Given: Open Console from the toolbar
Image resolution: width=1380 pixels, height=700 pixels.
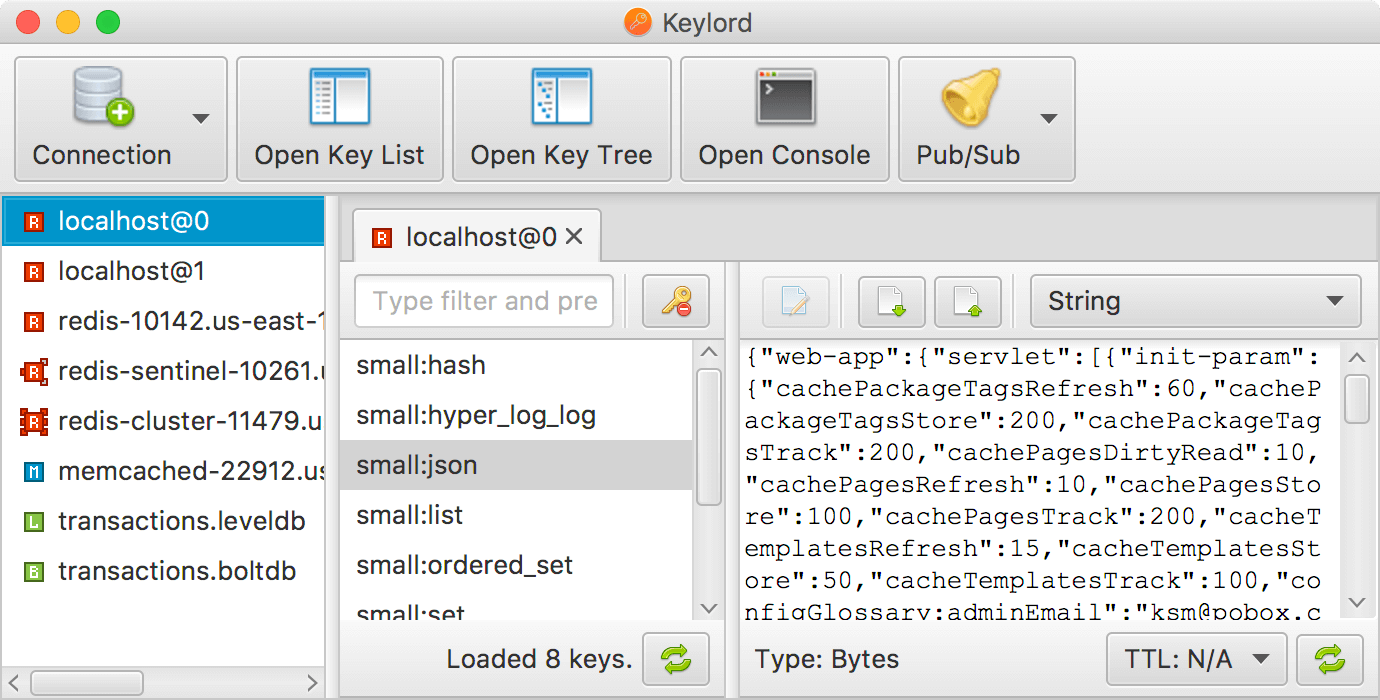Looking at the screenshot, I should click(x=785, y=119).
